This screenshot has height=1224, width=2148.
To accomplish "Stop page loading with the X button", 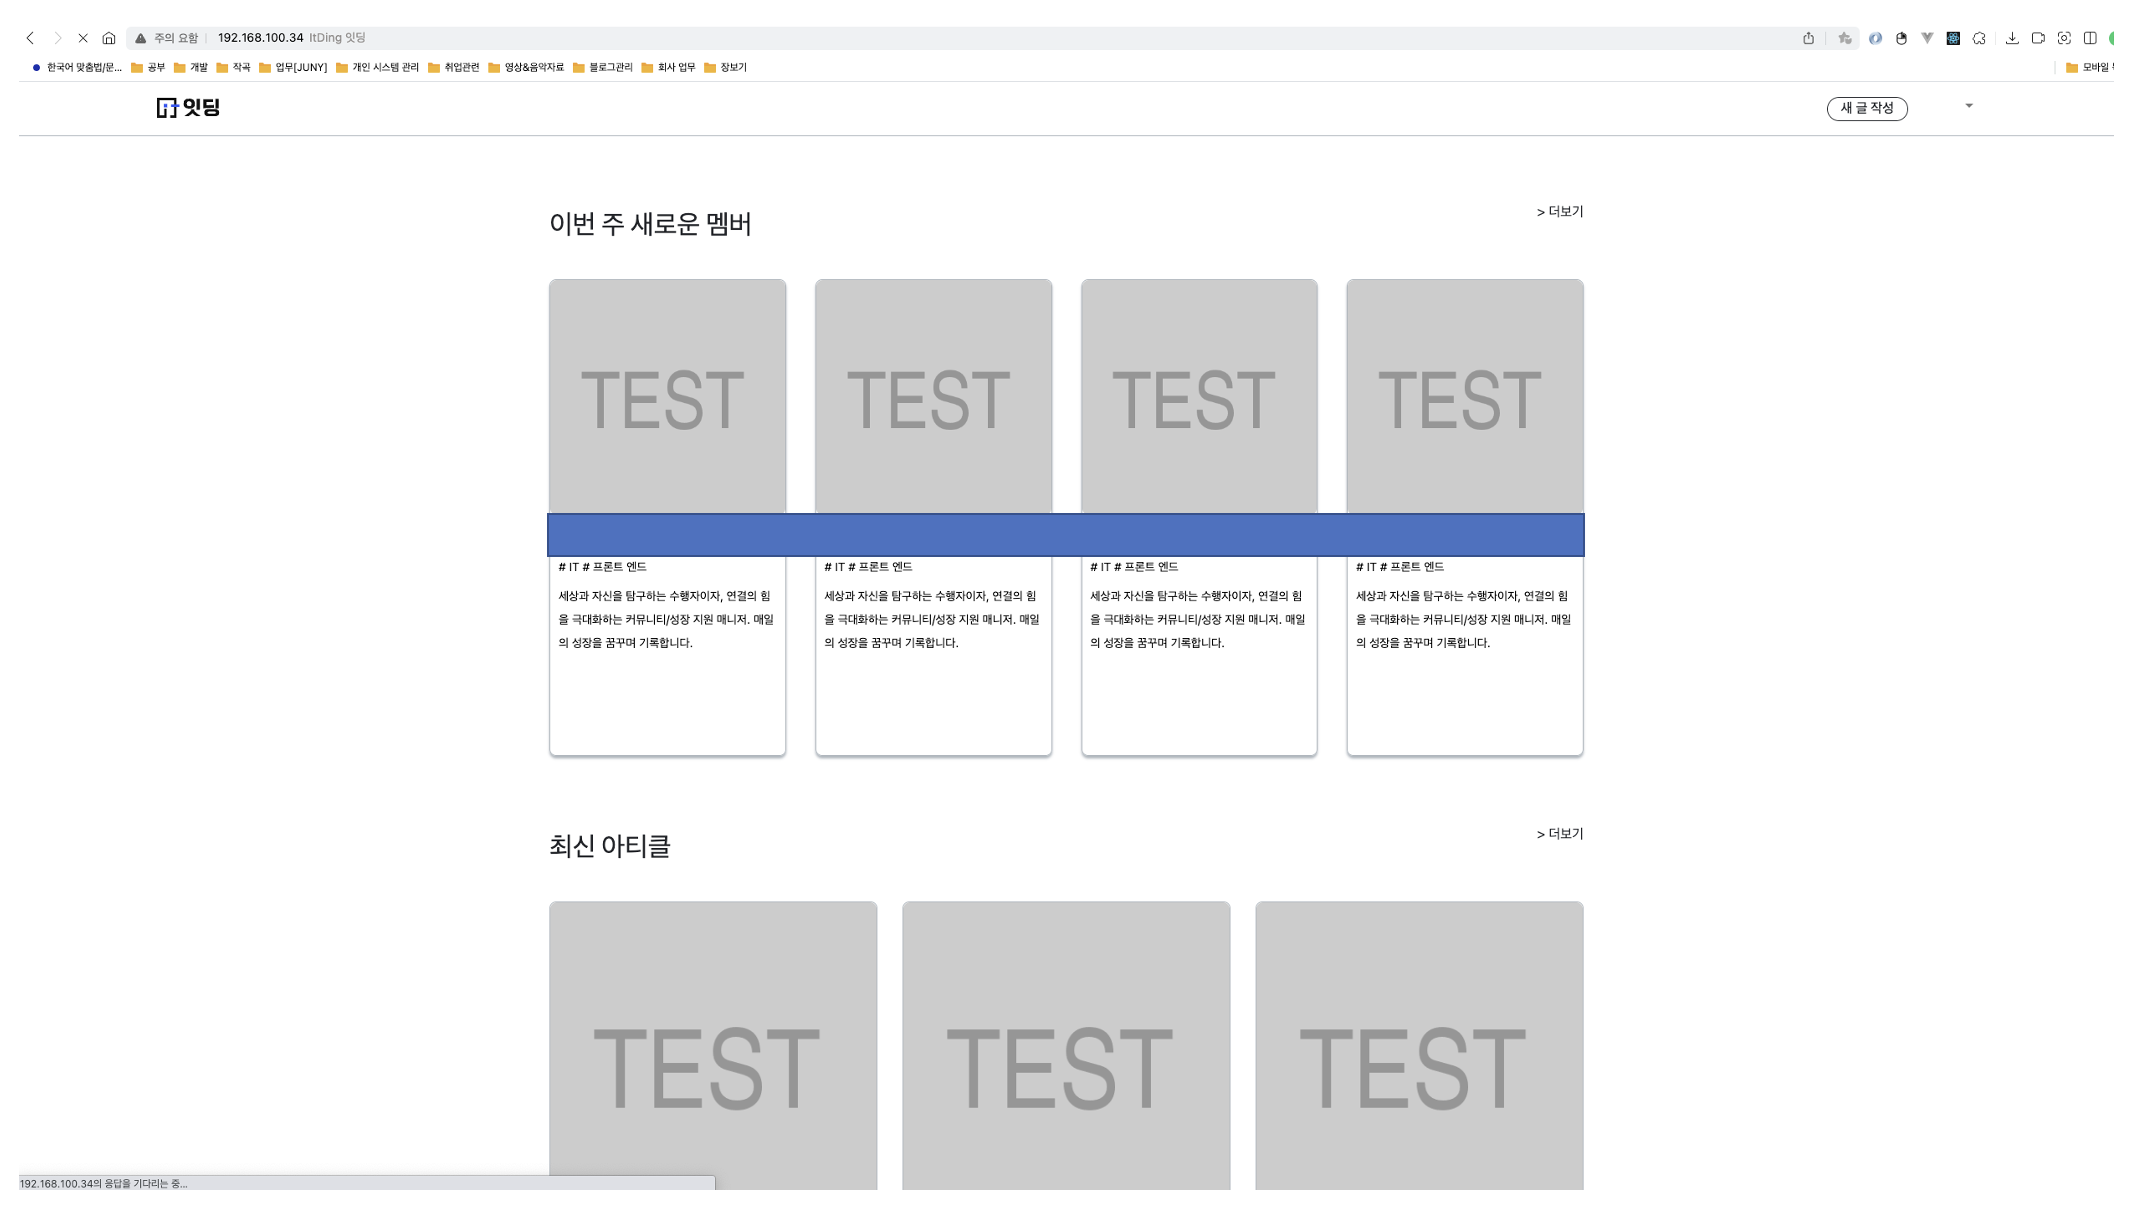I will pyautogui.click(x=83, y=38).
